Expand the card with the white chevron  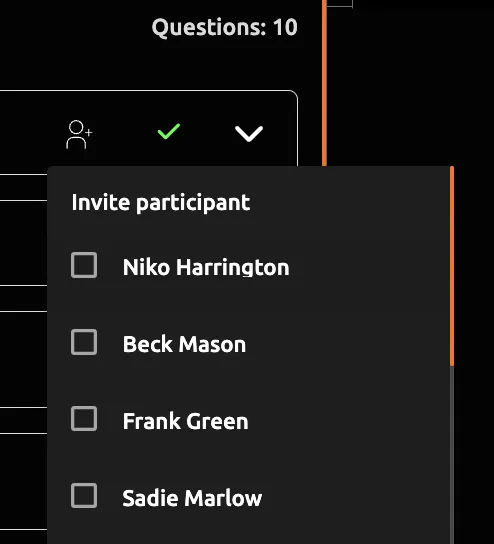point(249,134)
